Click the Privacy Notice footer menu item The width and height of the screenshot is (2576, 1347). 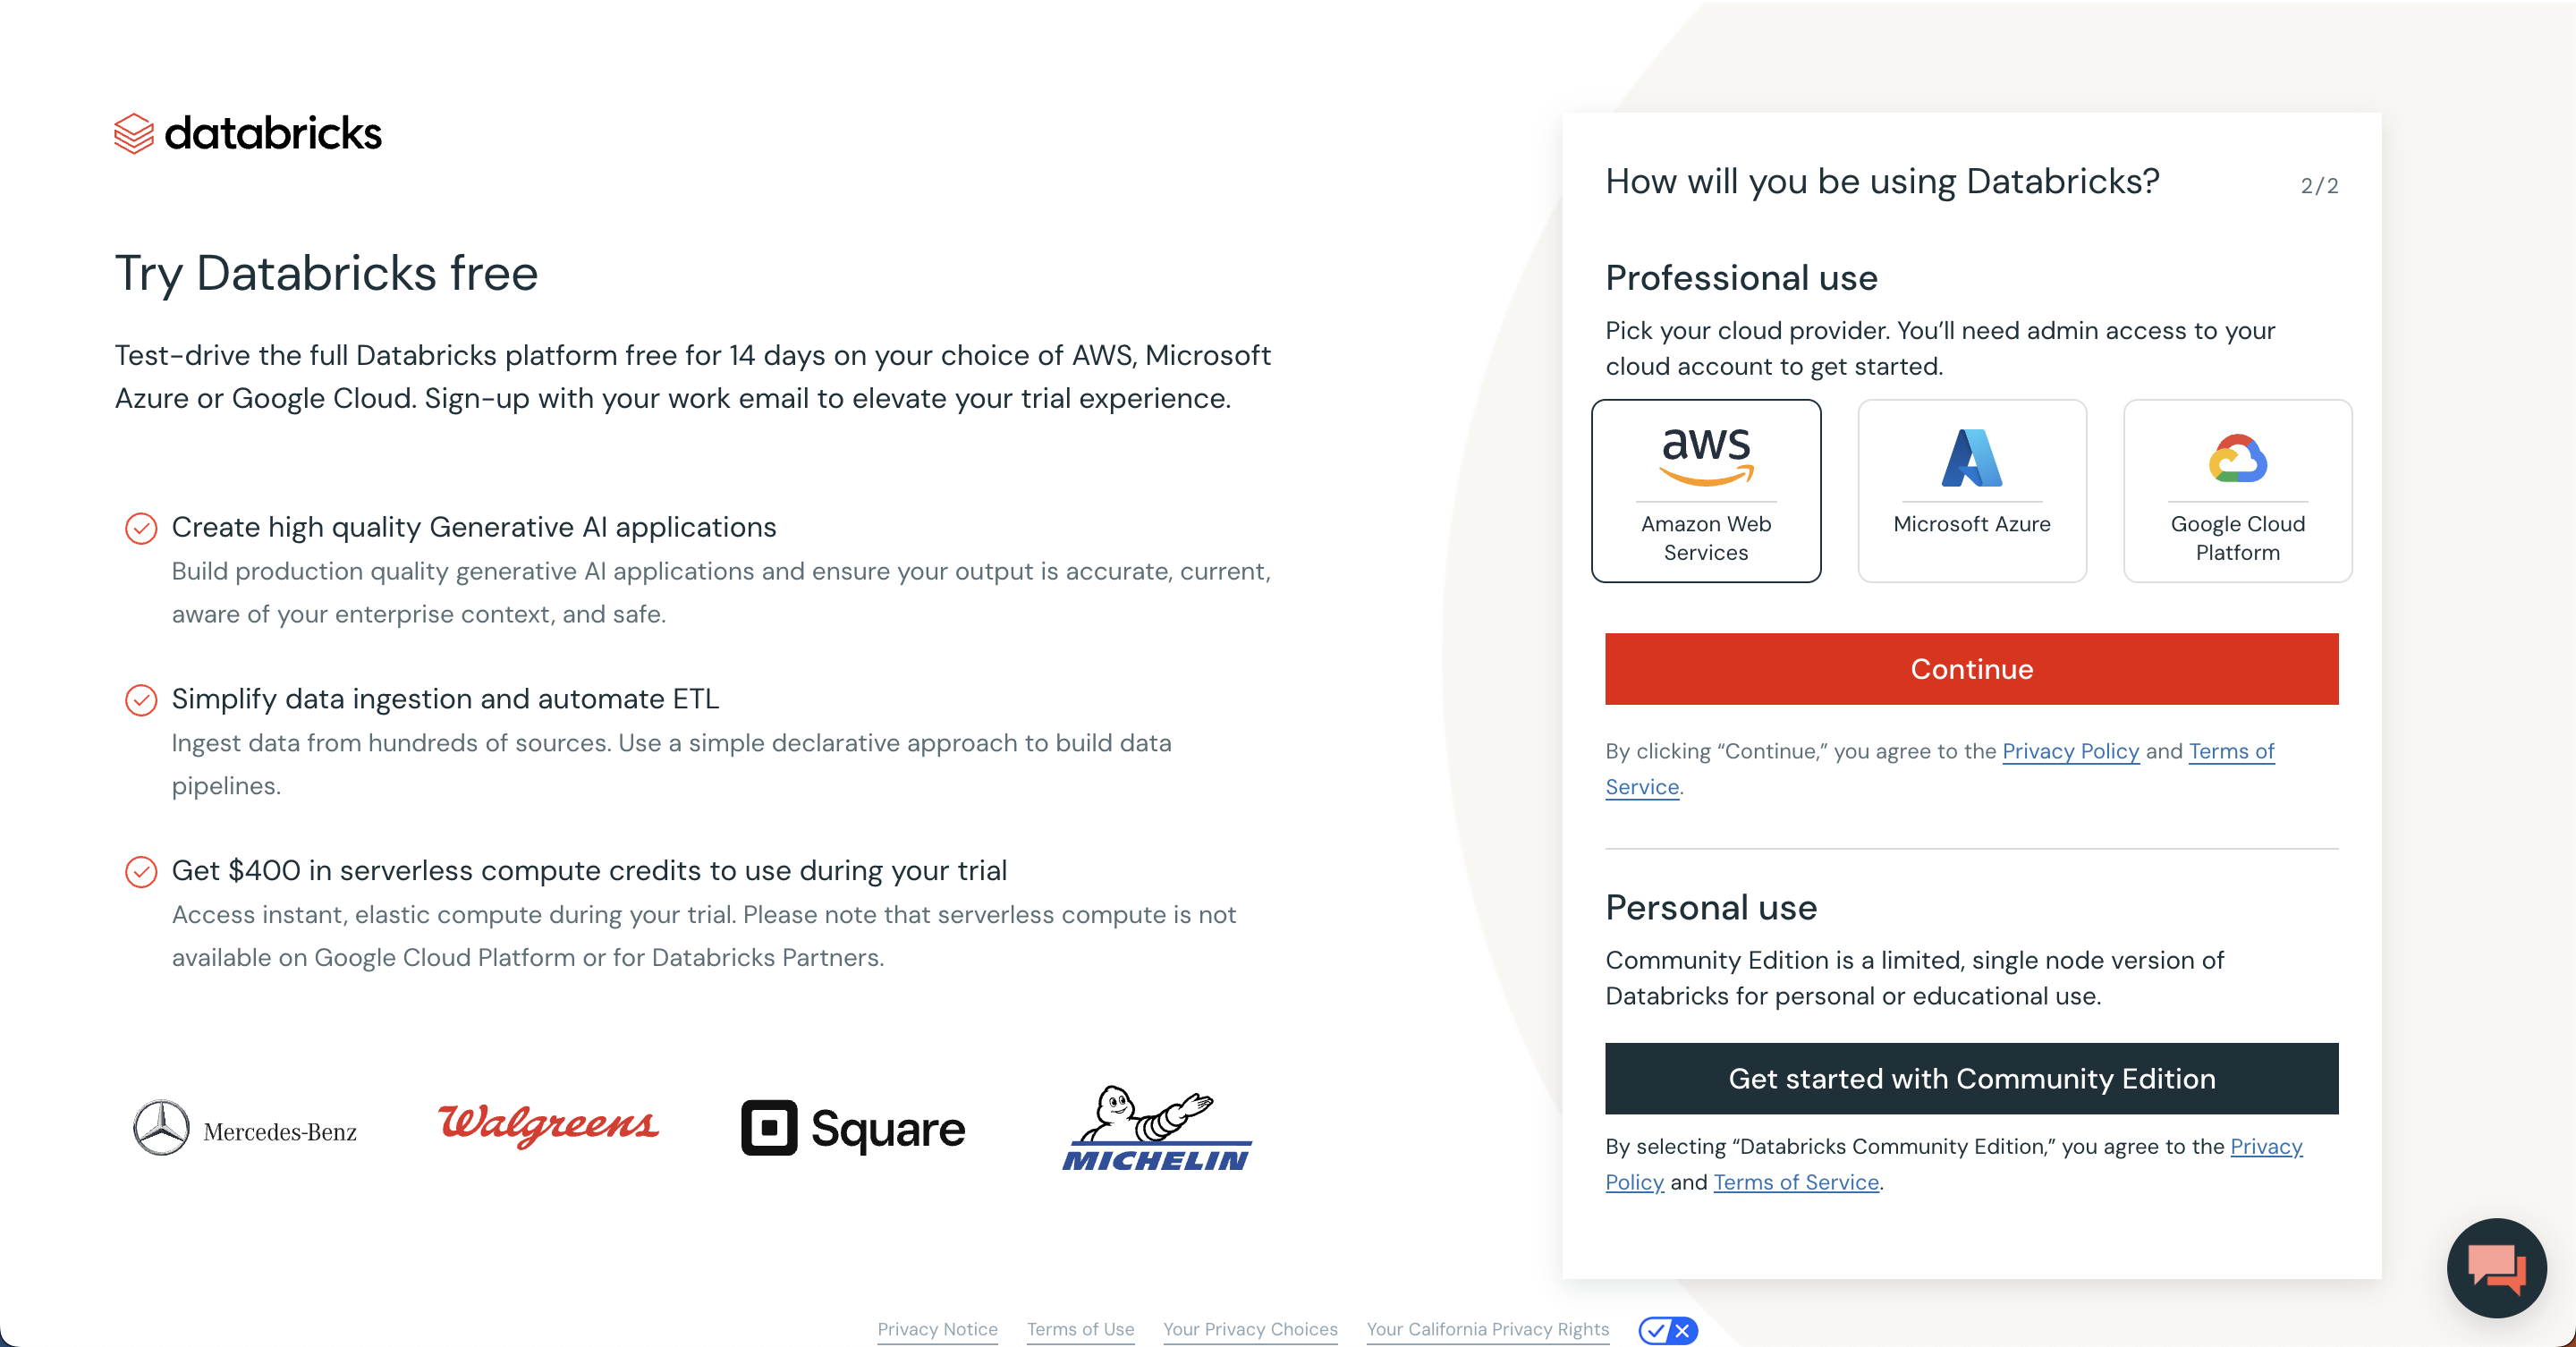[936, 1330]
